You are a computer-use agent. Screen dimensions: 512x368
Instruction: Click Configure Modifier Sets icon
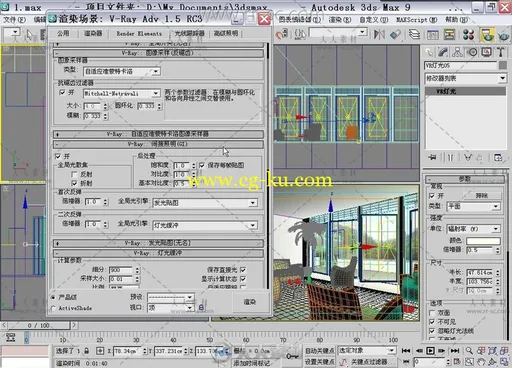pyautogui.click(x=498, y=157)
